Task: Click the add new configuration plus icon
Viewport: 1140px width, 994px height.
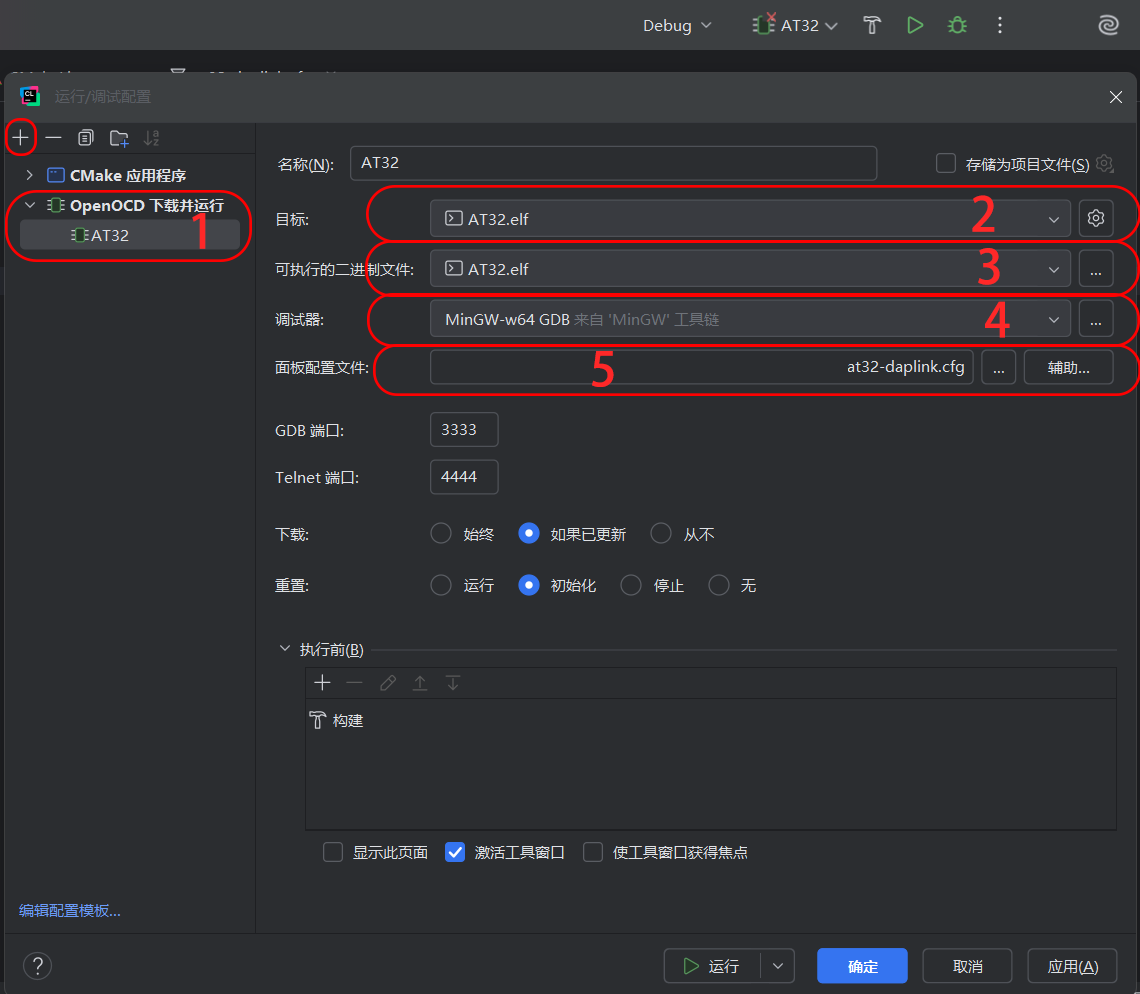Action: coord(21,137)
